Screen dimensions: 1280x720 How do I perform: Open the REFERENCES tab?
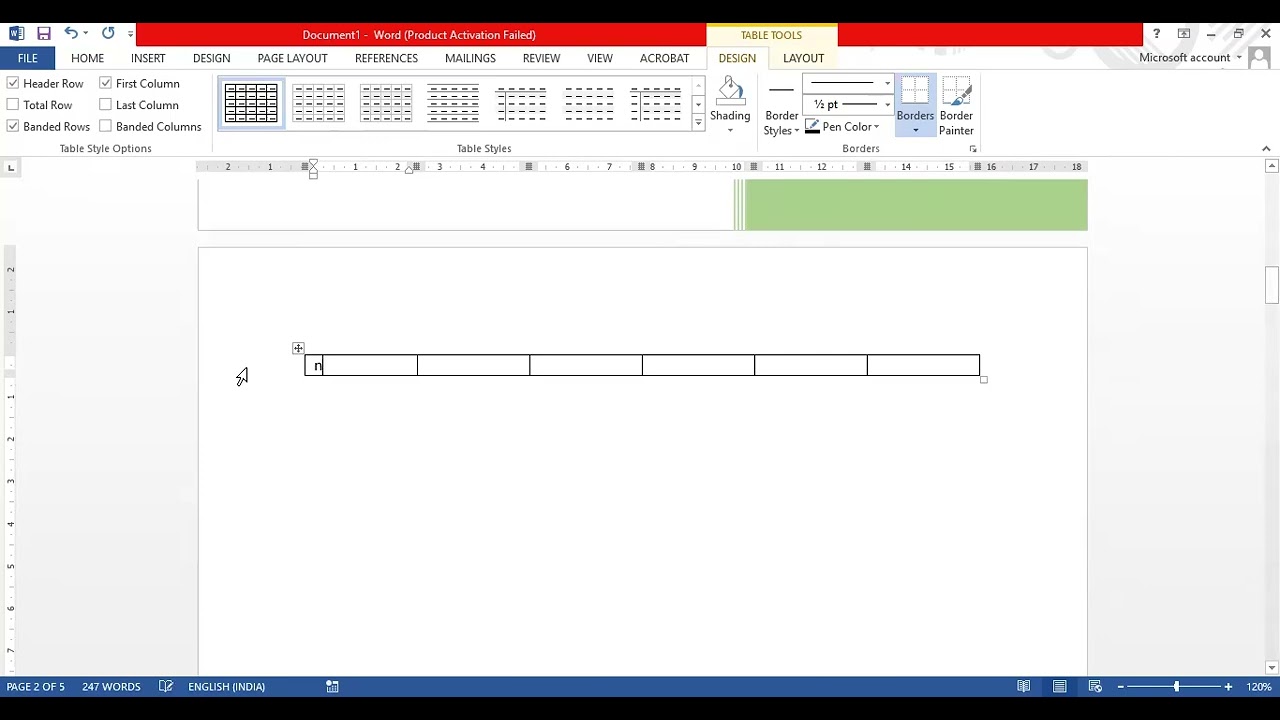386,58
